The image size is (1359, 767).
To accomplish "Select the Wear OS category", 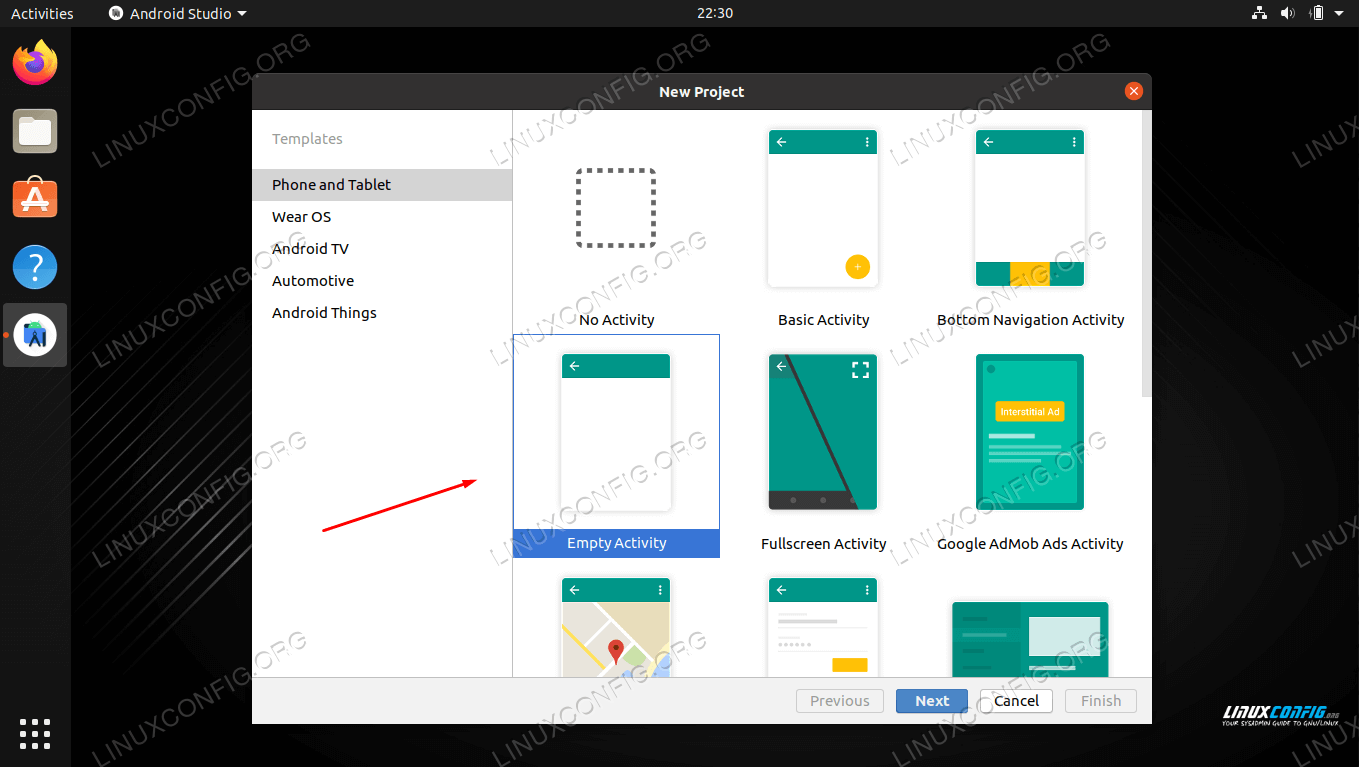I will point(382,217).
